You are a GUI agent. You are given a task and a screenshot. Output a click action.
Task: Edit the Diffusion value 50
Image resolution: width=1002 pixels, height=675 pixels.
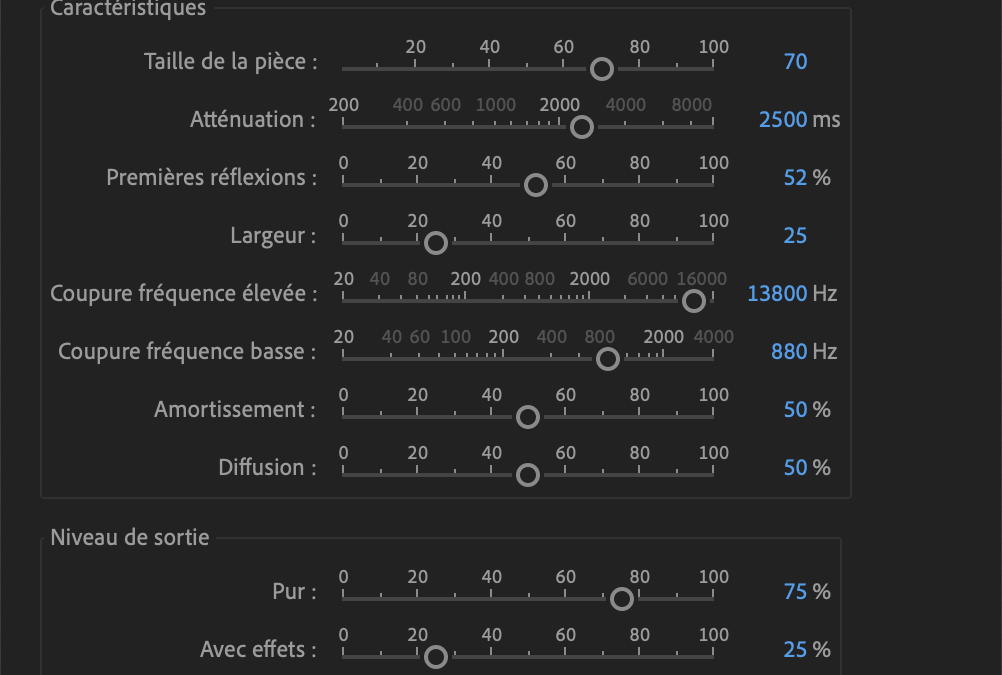click(x=796, y=468)
